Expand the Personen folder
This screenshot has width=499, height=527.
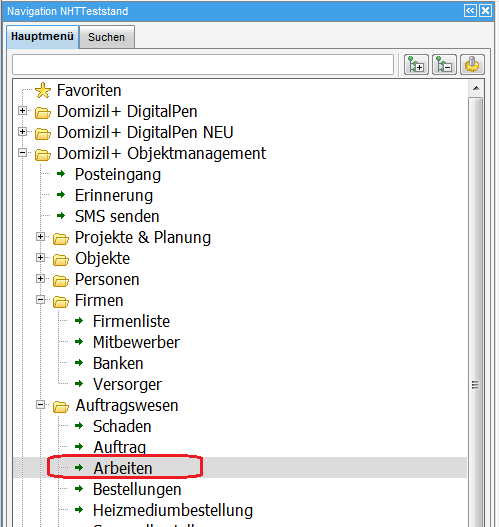tap(40, 279)
